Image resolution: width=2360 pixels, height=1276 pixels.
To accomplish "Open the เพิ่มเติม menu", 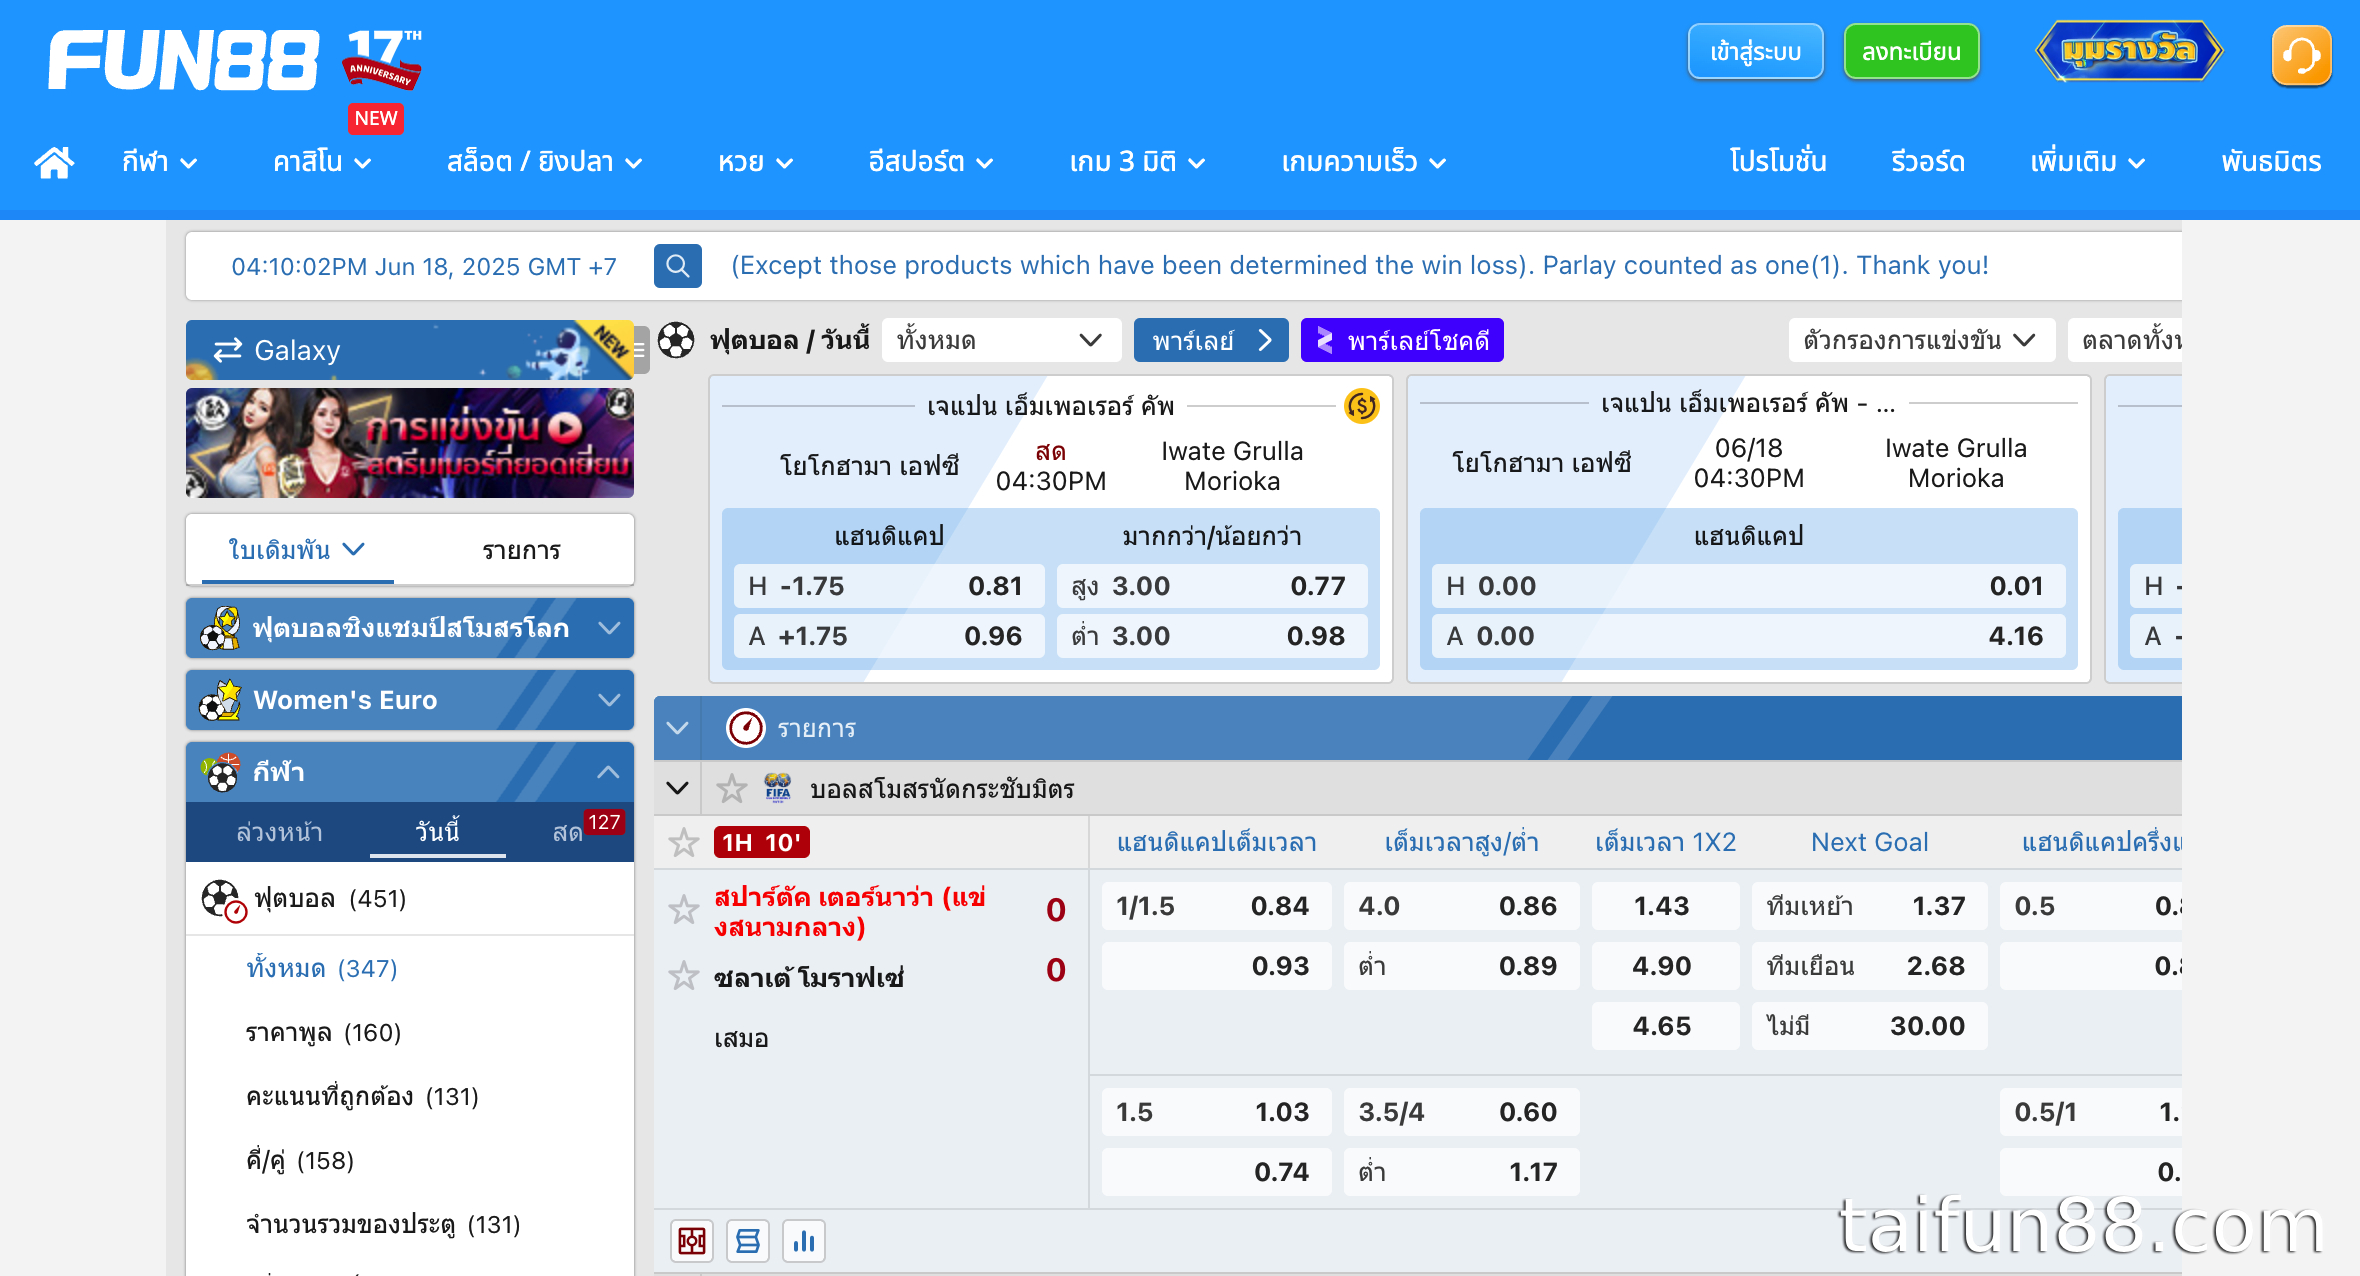I will 2087,162.
